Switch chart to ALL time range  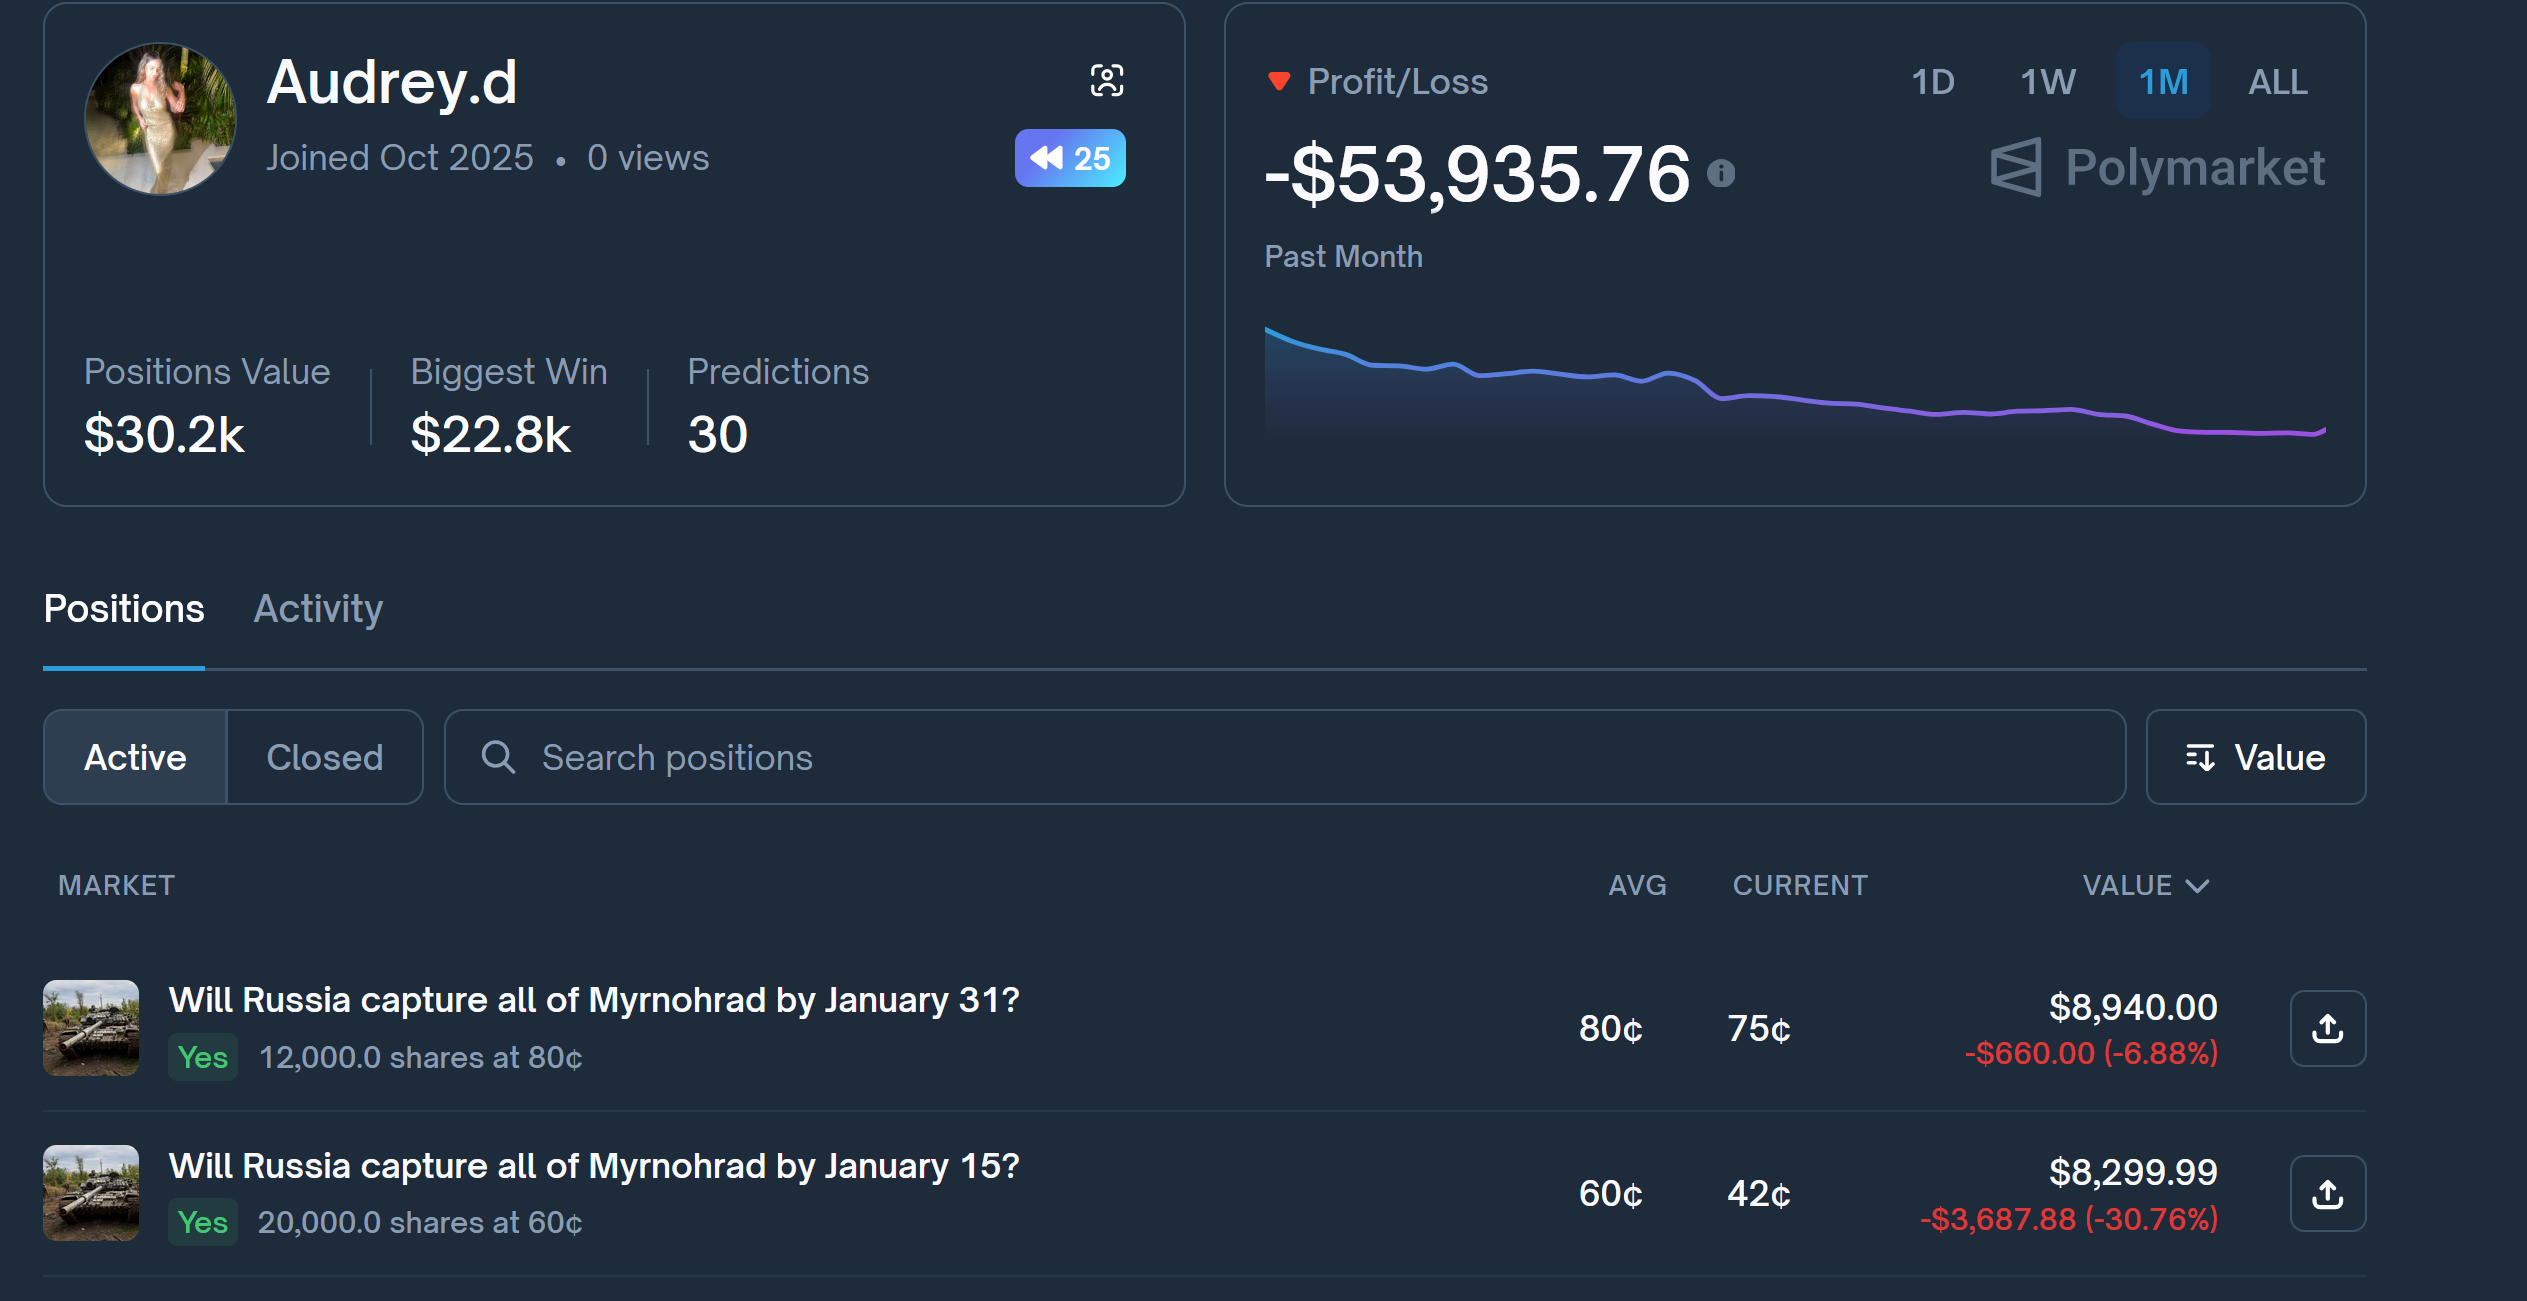[2277, 81]
